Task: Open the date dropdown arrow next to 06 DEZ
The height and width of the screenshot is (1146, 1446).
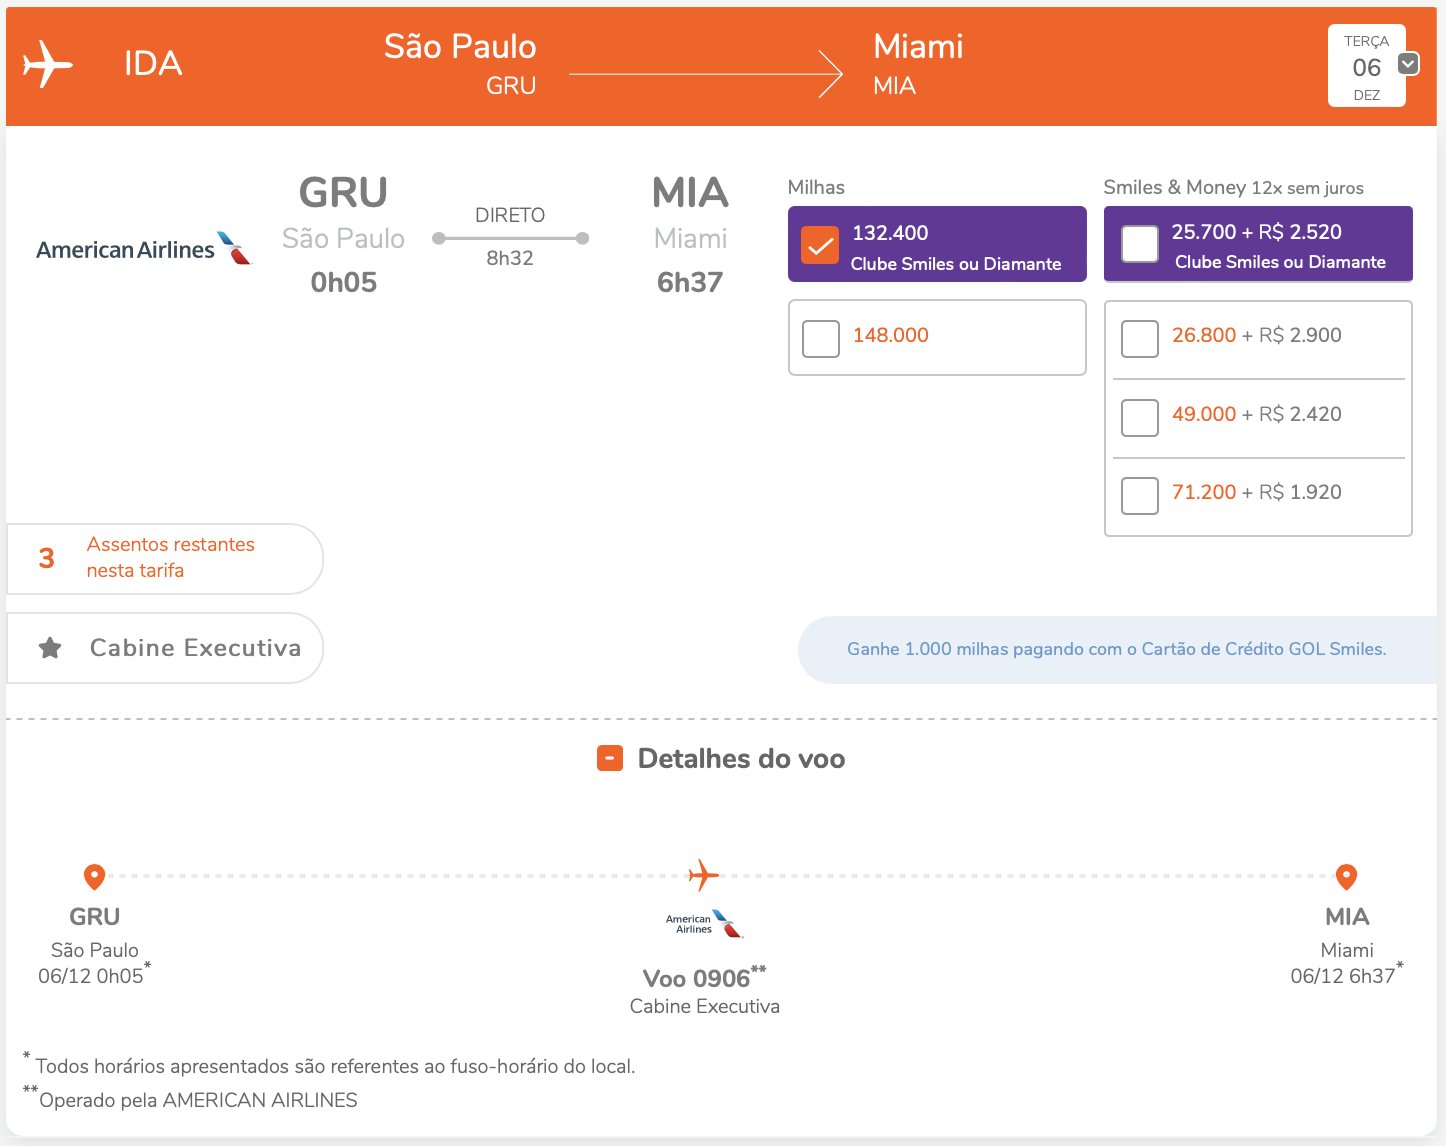Action: [1408, 64]
